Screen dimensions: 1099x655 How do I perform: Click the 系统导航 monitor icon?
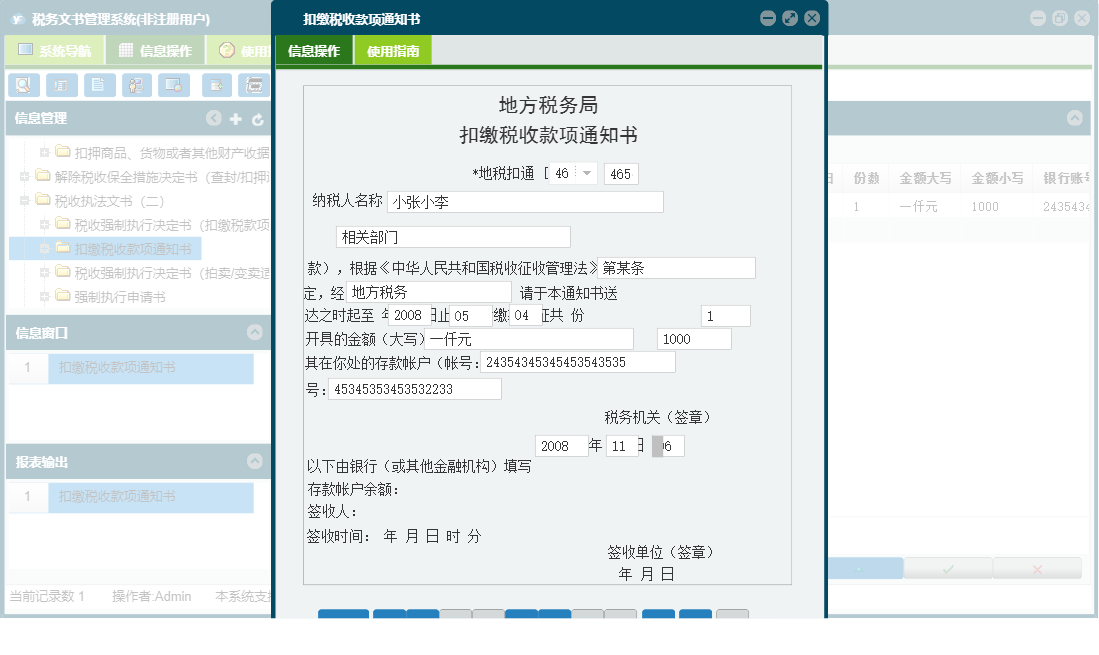click(26, 50)
